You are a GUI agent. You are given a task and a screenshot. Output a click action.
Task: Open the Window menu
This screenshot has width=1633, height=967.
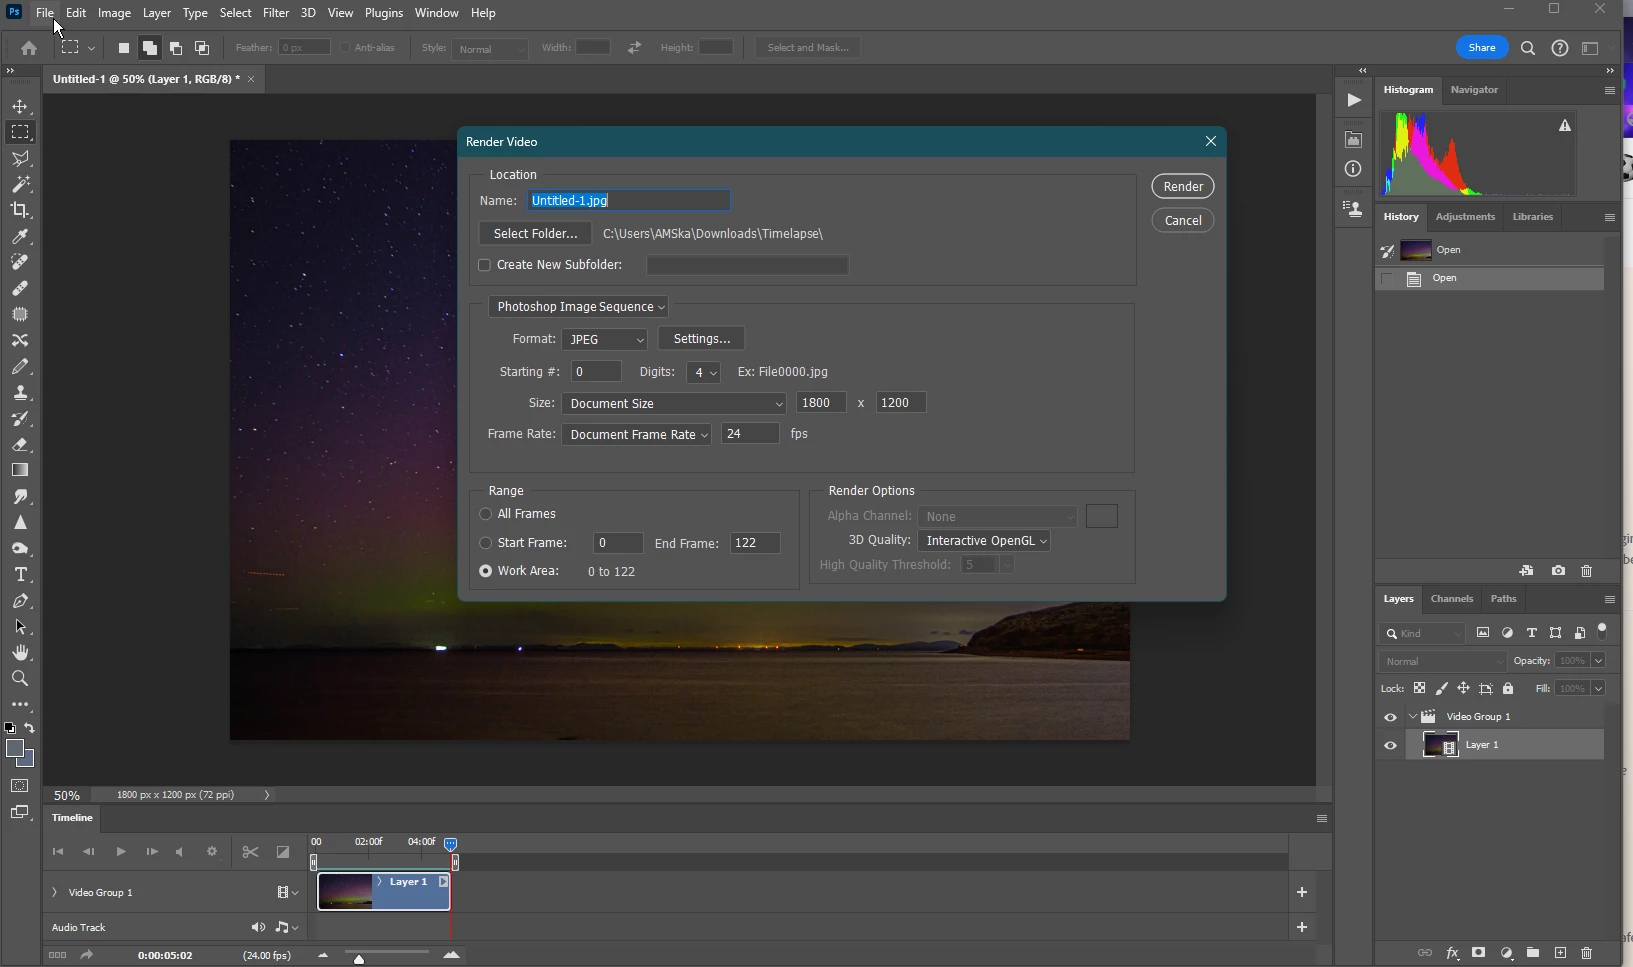click(x=436, y=13)
